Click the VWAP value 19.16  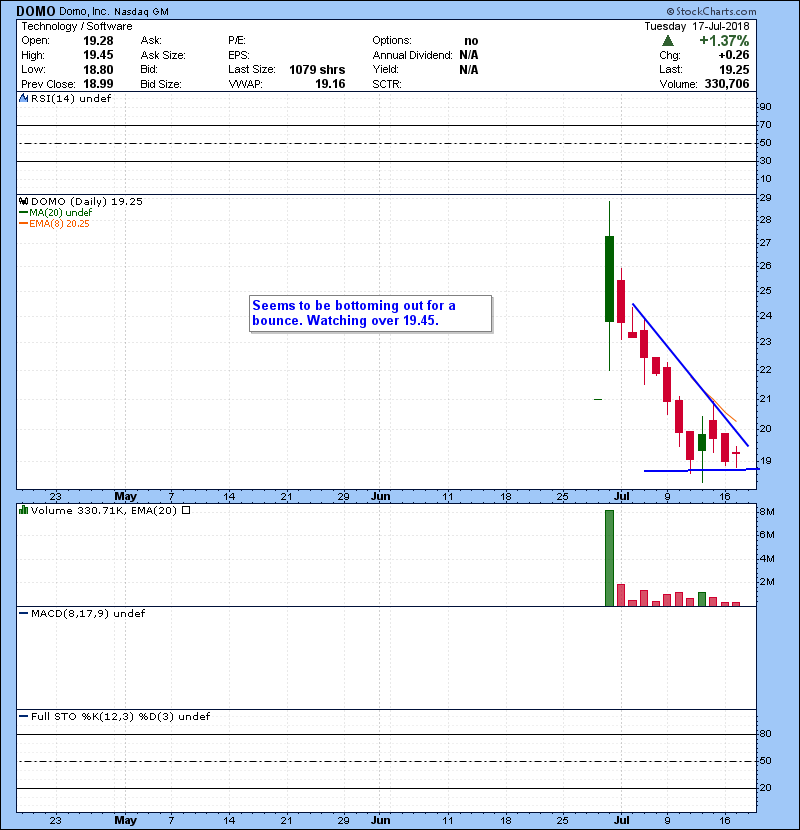(330, 84)
